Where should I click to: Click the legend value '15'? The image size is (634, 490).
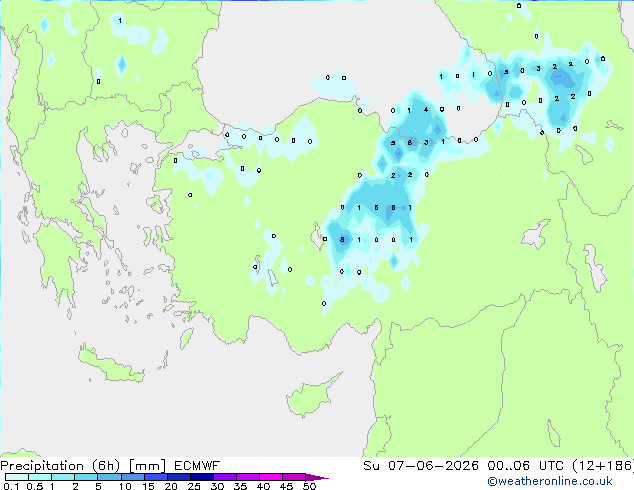[148, 486]
